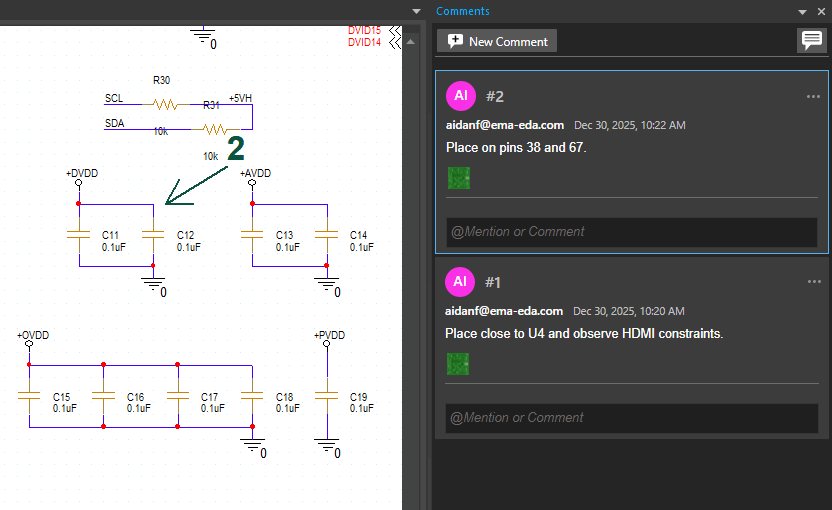Select capacitor C19 under +PVDD
The image size is (832, 510).
click(x=327, y=397)
